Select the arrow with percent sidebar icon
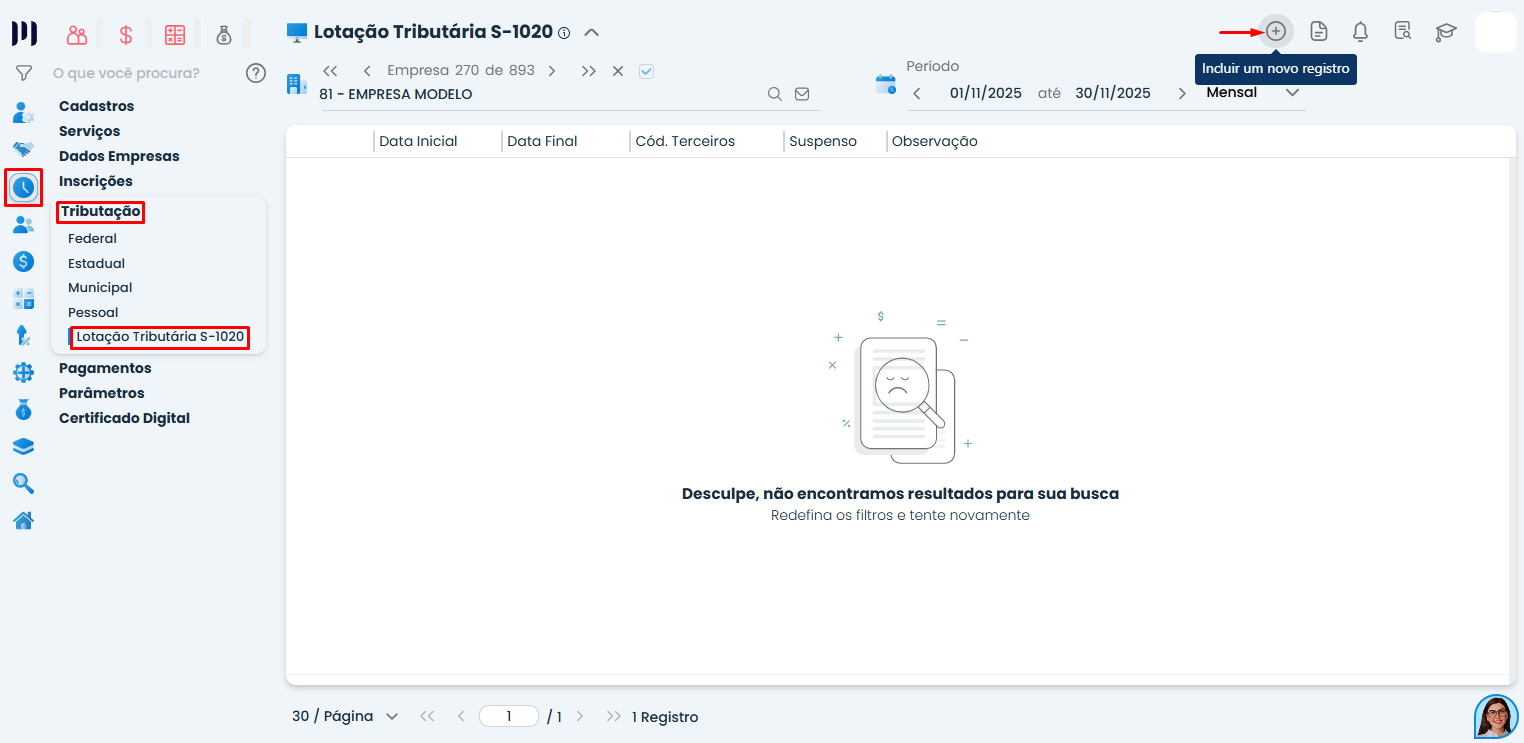The width and height of the screenshot is (1524, 743). [23, 336]
